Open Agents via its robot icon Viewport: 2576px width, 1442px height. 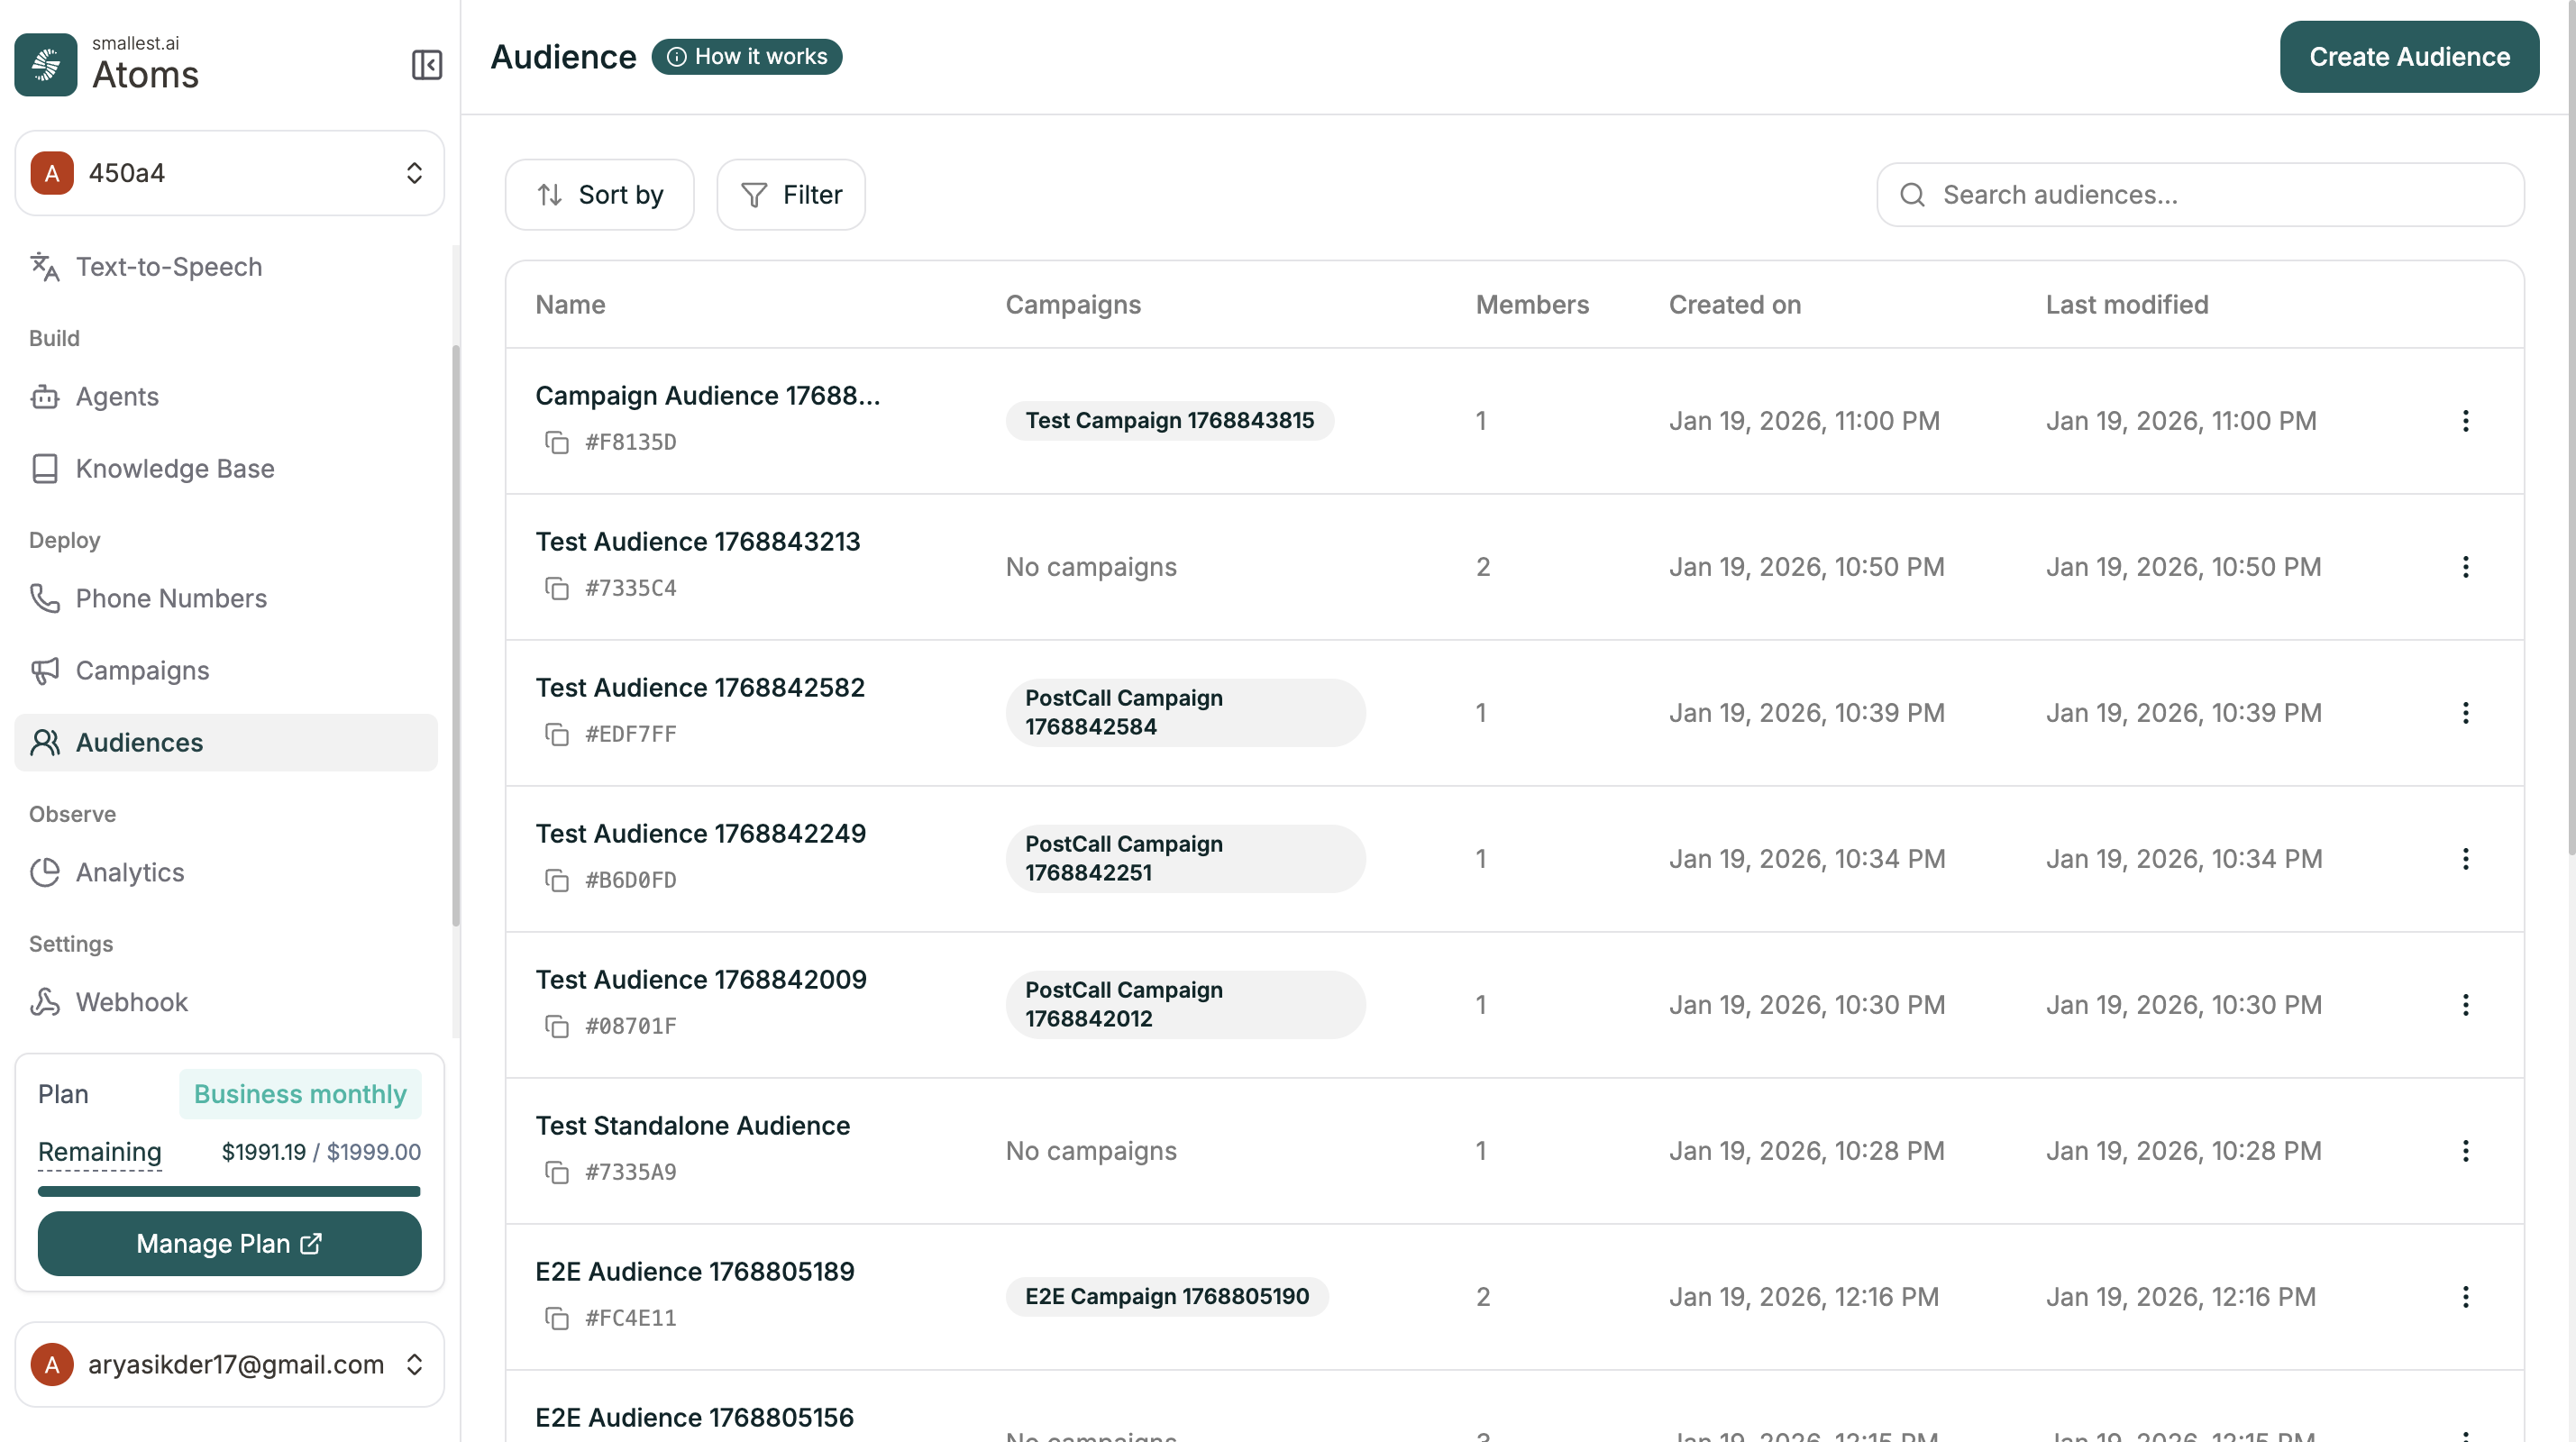tap(44, 396)
